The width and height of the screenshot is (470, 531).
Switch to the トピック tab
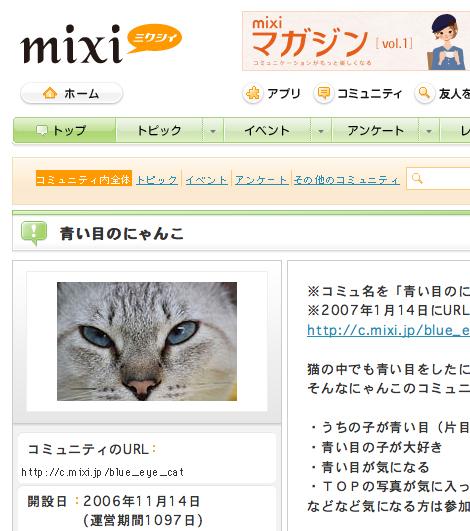click(x=159, y=131)
